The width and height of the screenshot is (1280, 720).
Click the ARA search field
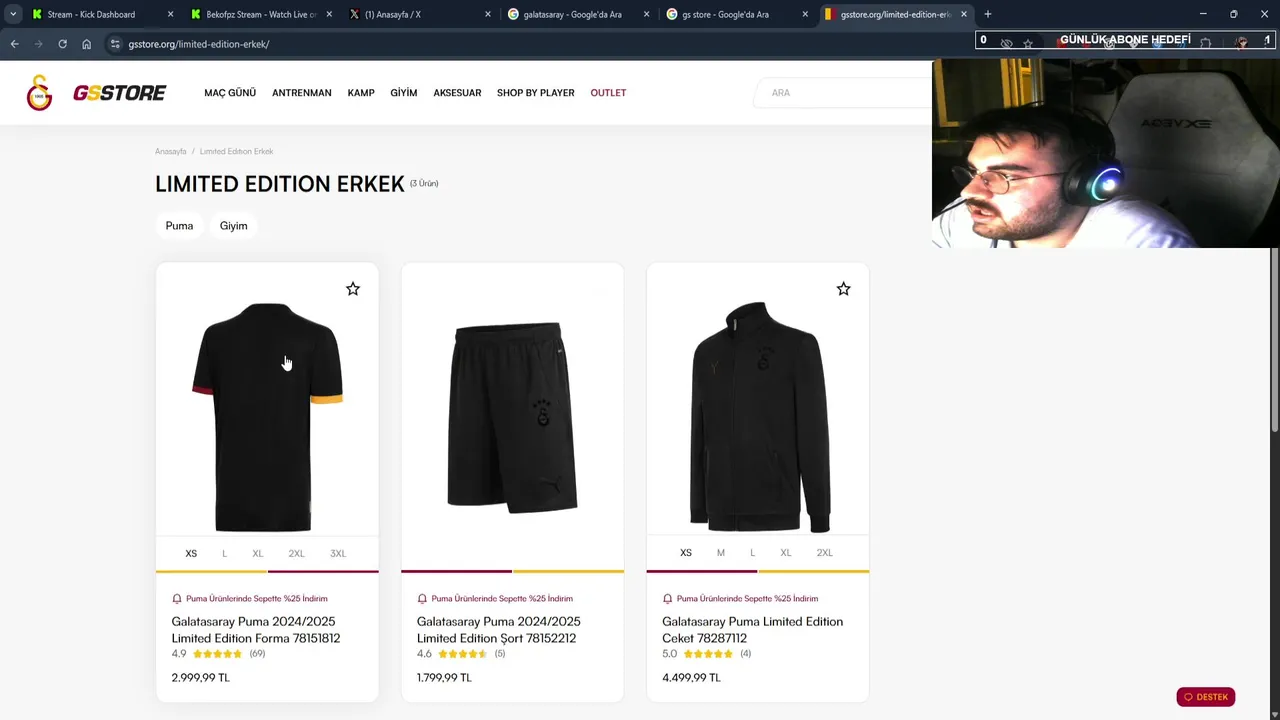tap(845, 93)
